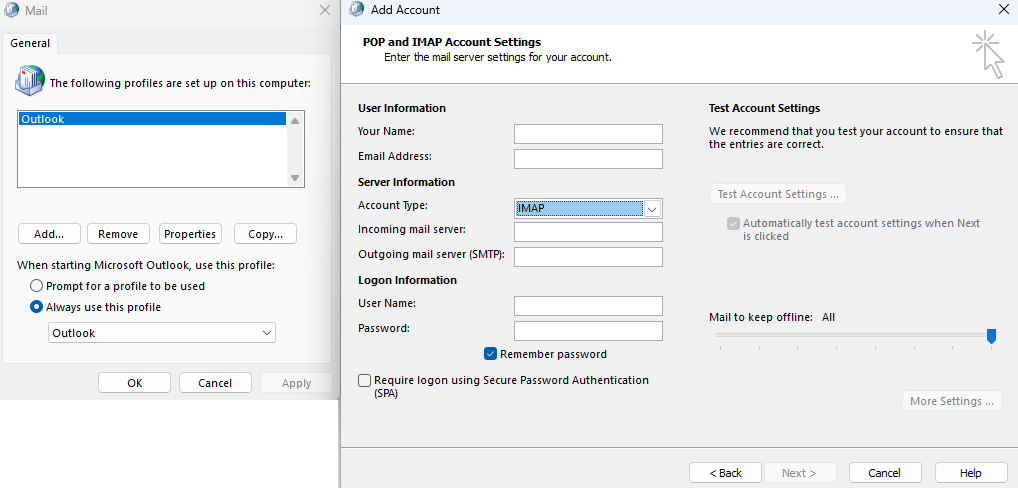Click the profile list scroll down arrow

pyautogui.click(x=295, y=178)
